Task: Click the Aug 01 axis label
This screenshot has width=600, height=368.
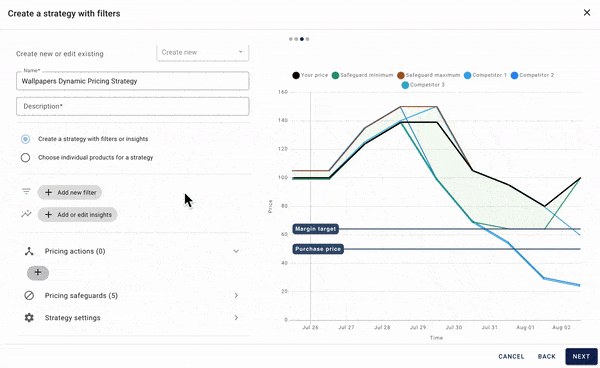Action: click(x=525, y=327)
